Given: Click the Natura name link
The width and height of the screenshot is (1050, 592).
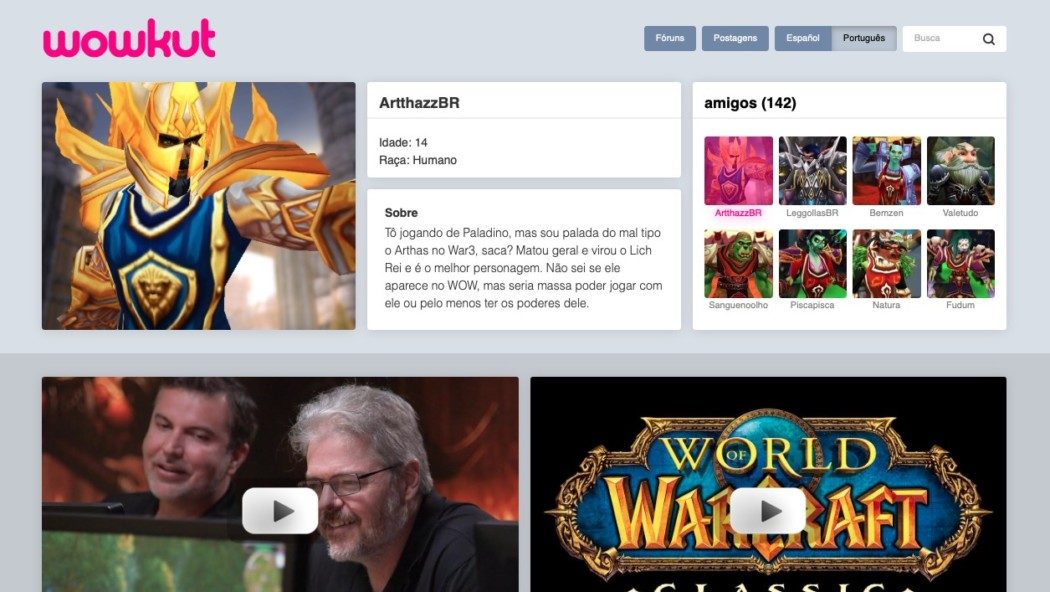Looking at the screenshot, I should point(886,305).
